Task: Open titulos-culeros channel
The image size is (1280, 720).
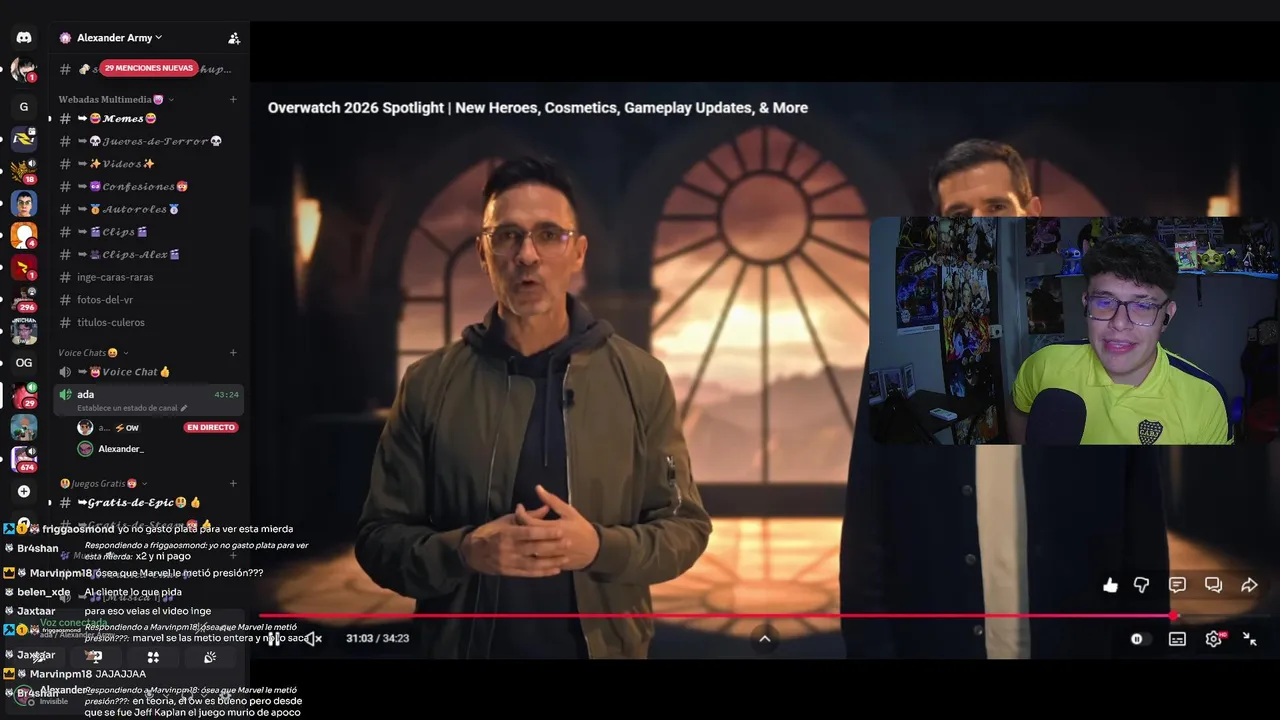Action: 148,322
